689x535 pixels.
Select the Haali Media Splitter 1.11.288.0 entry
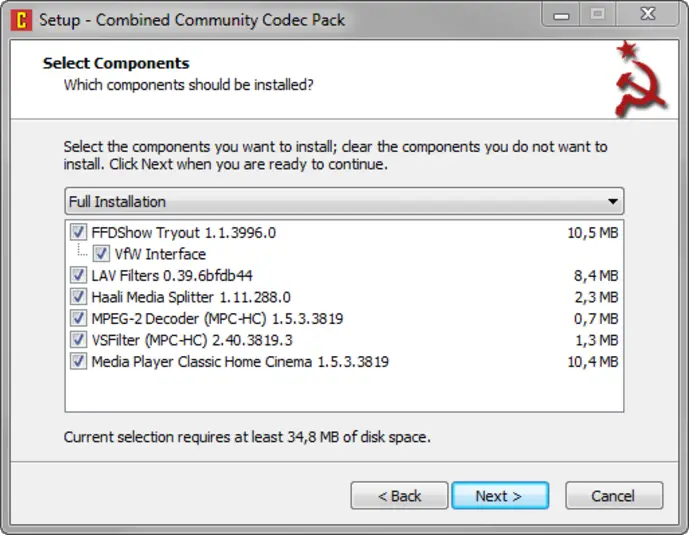(x=191, y=297)
